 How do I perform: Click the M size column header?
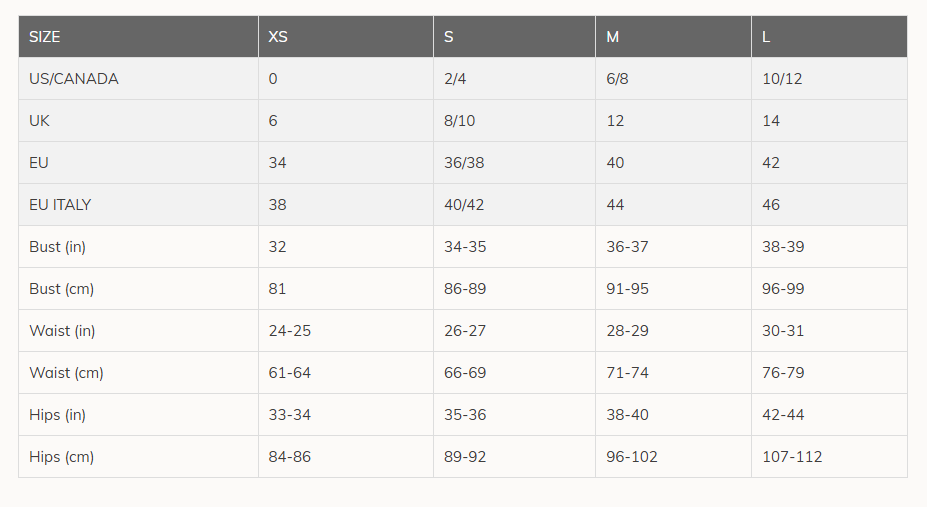click(613, 37)
